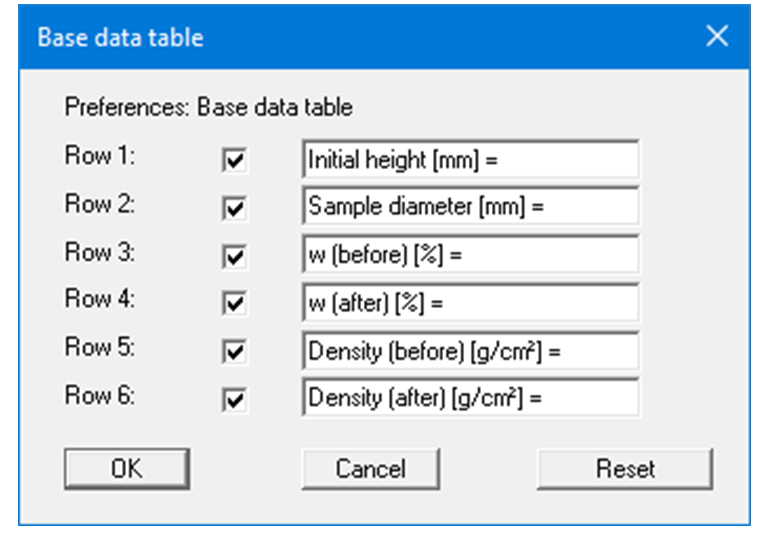This screenshot has height=538, width=778.
Task: Disable the Row 3 checkbox
Action: coord(234,257)
